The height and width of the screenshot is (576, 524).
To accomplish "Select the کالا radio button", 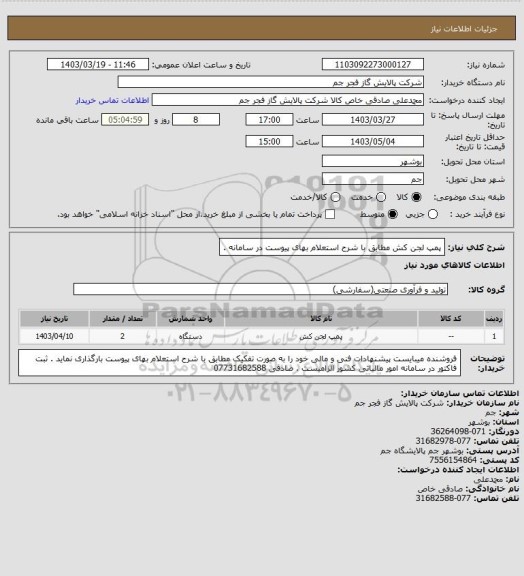I will (416, 197).
